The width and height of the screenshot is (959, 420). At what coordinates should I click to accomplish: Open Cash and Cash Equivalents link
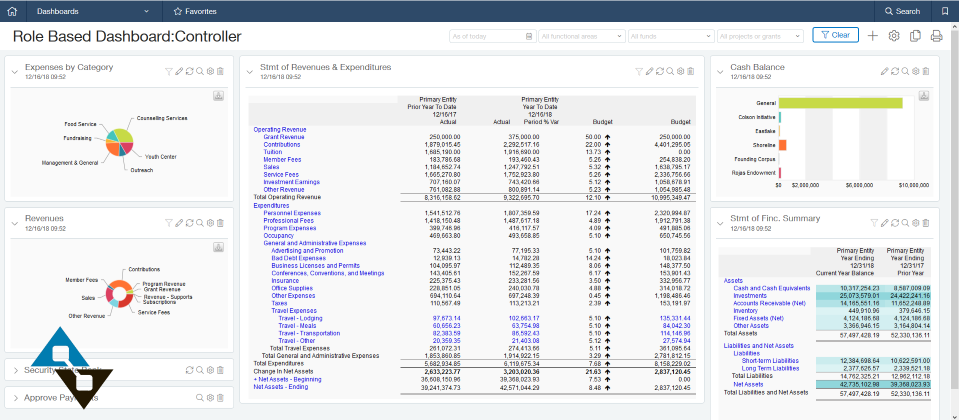pos(772,288)
